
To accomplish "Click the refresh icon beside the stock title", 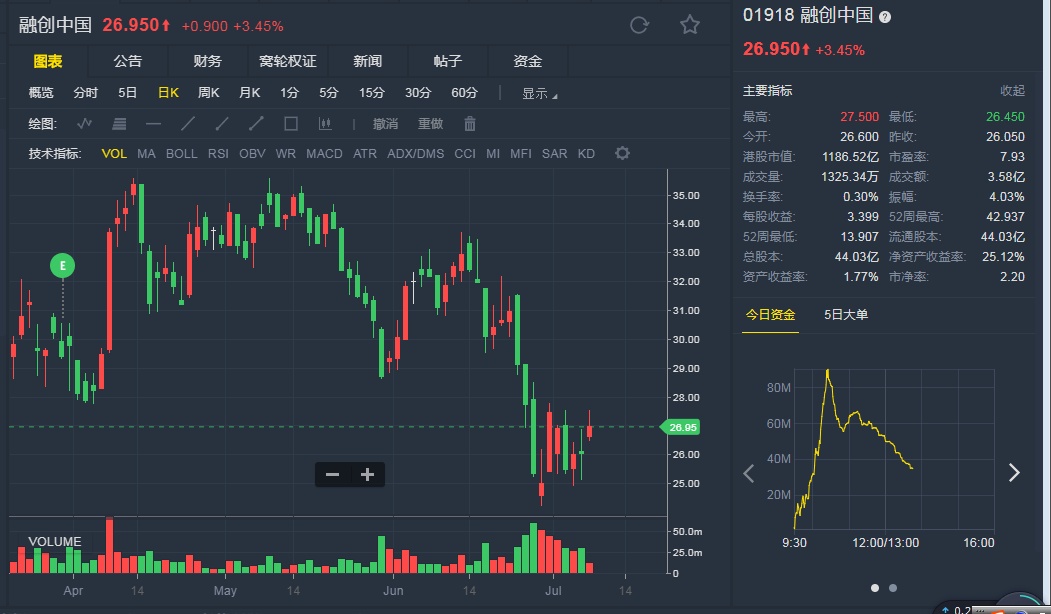I will [639, 26].
